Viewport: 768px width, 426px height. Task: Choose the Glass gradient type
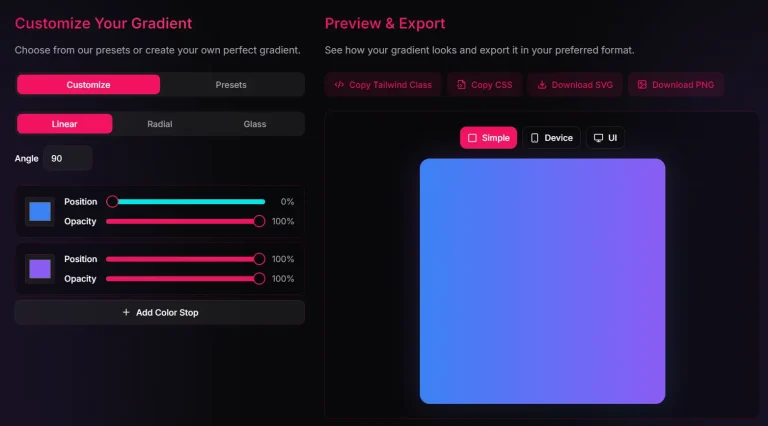point(255,124)
